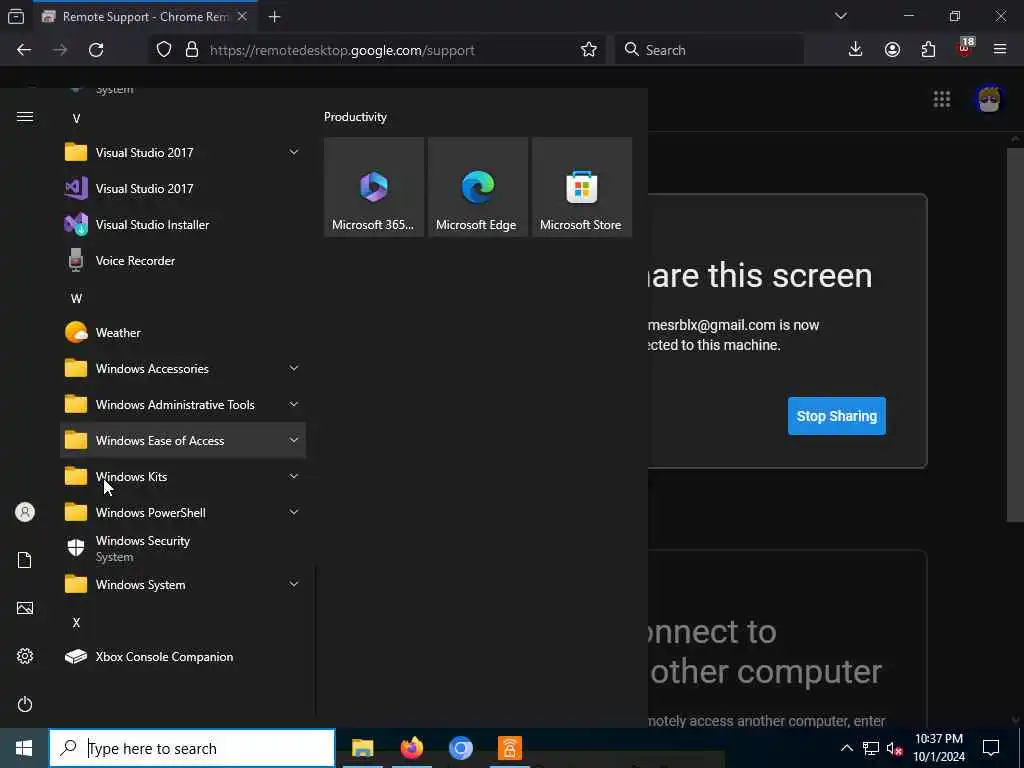Viewport: 1024px width, 768px height.
Task: Open user account icon in Start sidebar
Action: click(25, 512)
